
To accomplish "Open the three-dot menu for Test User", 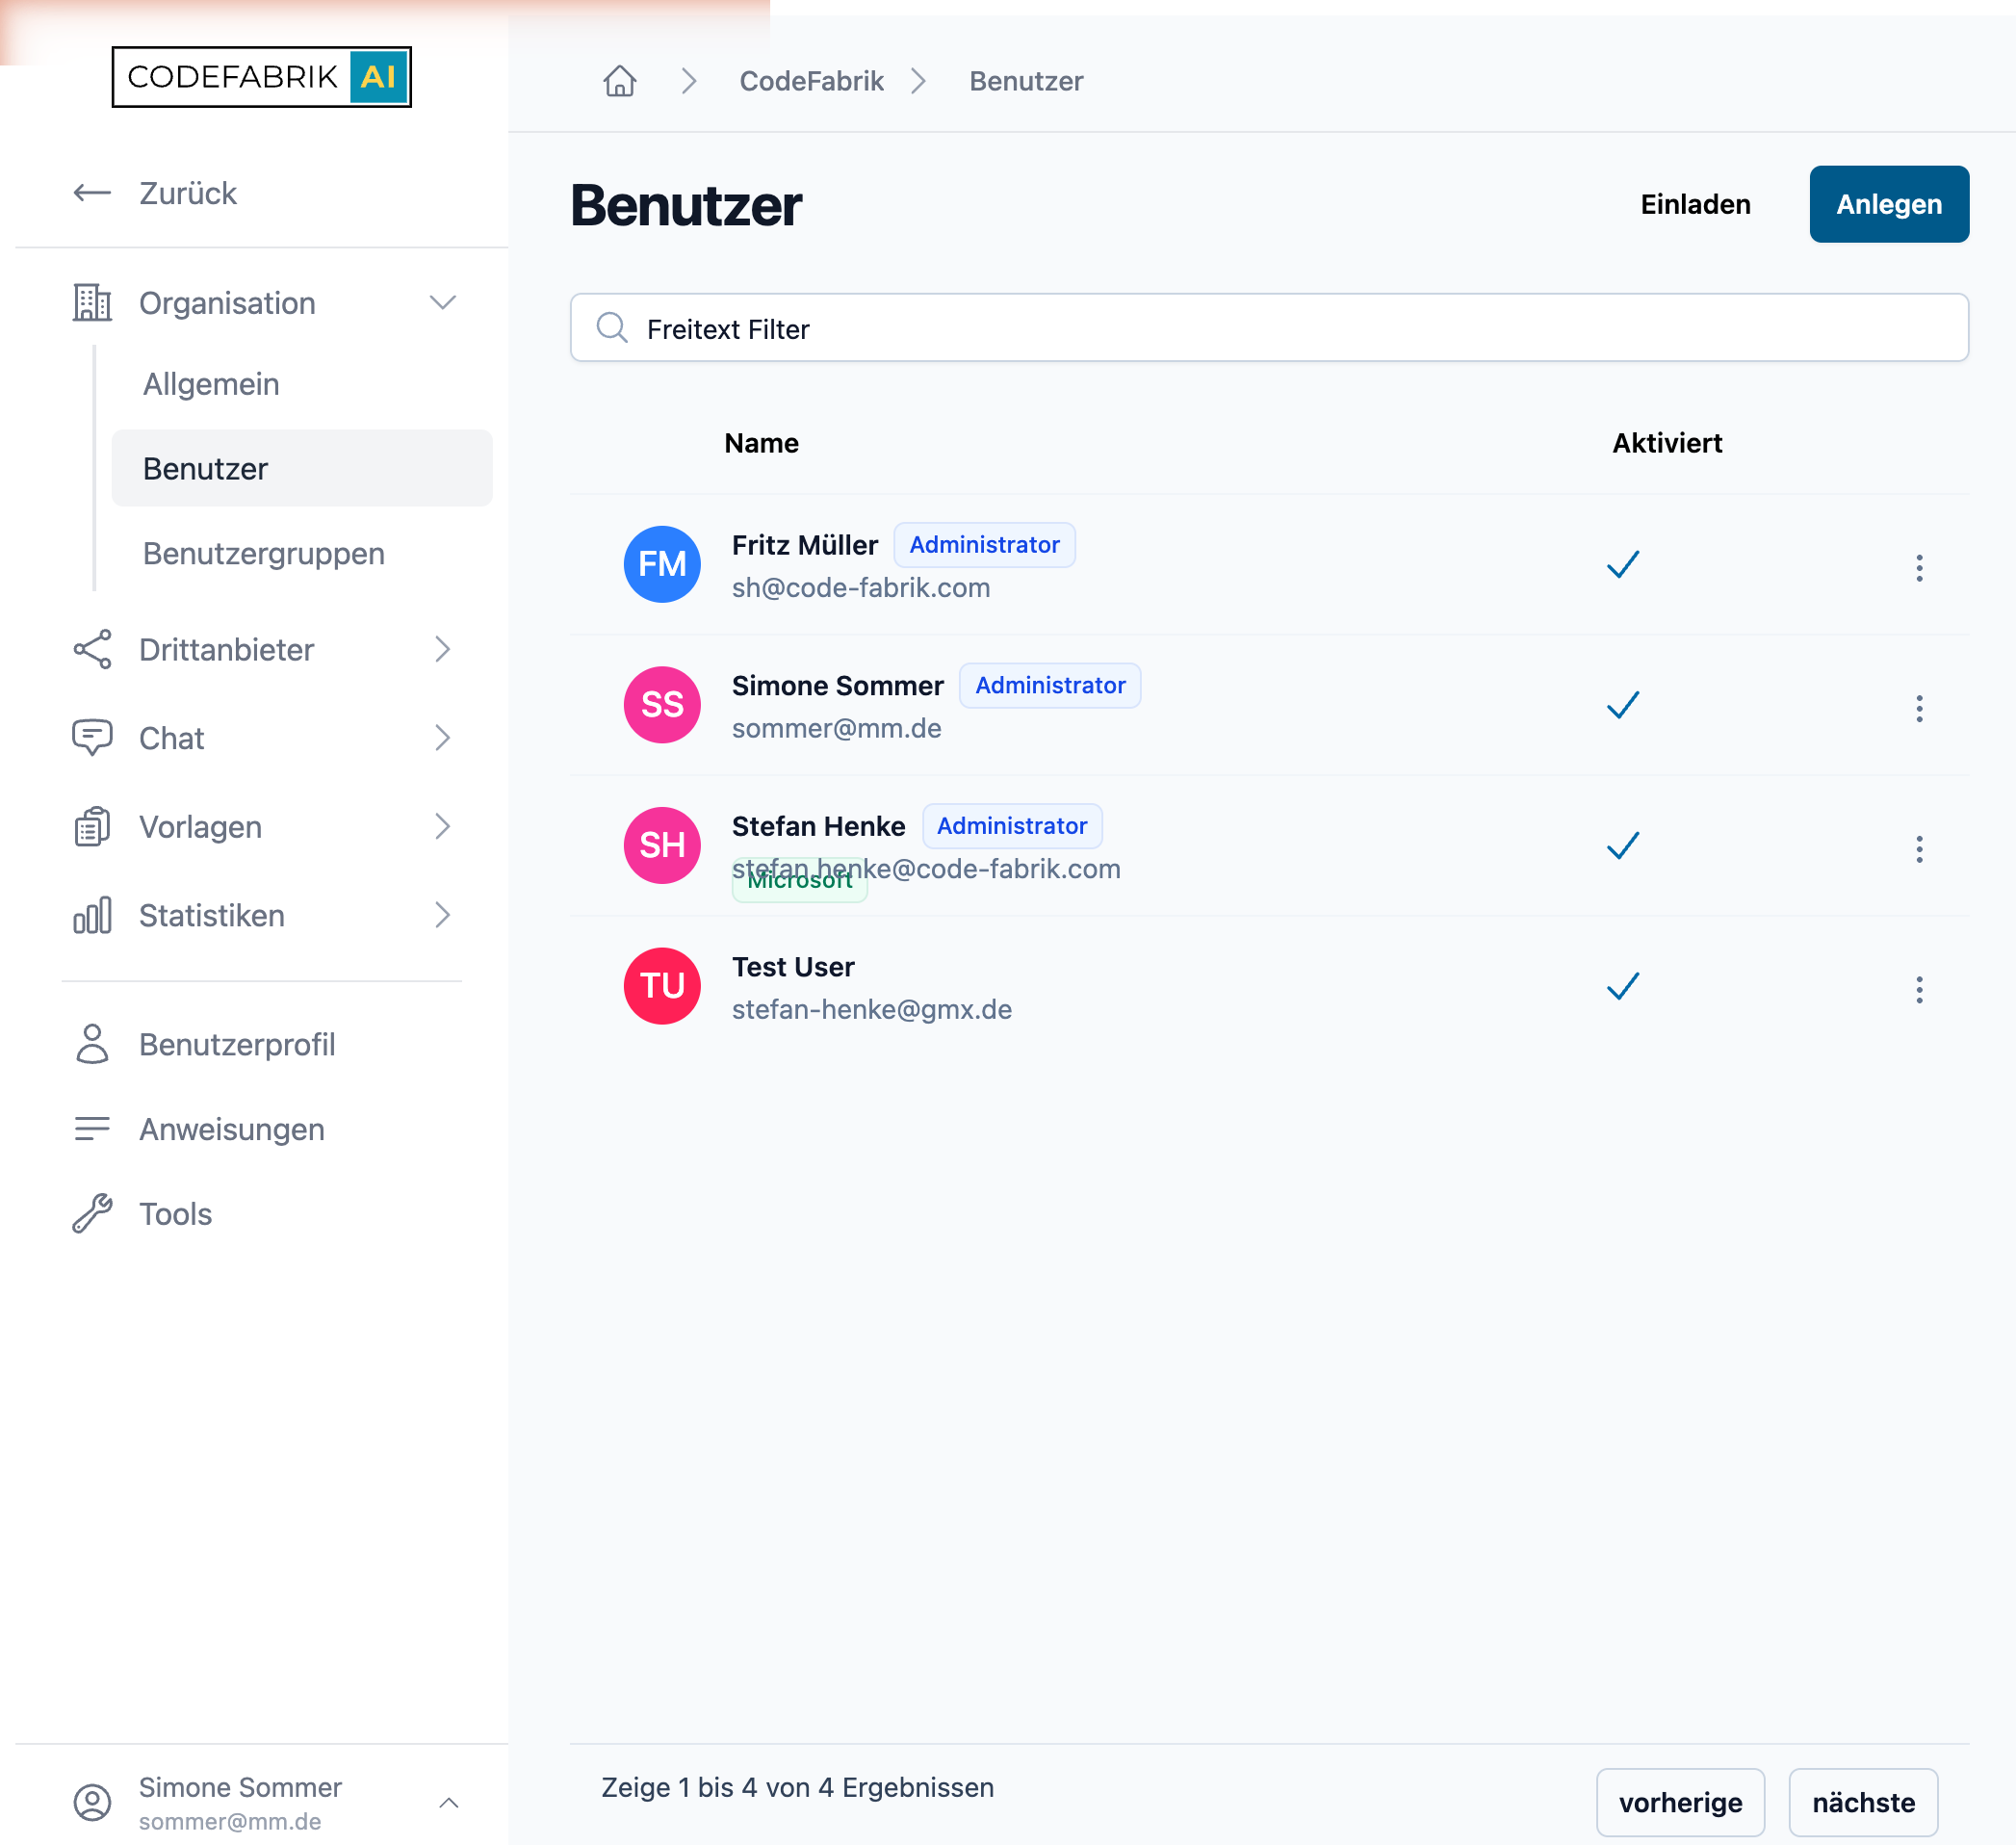I will [x=1919, y=990].
